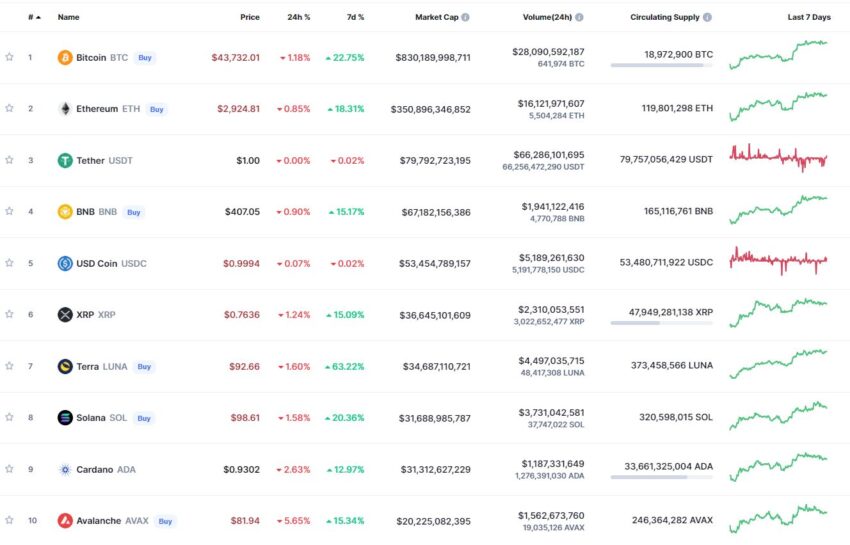This screenshot has width=850, height=545.
Task: Click Buy button next to Avalanche
Action: [x=165, y=521]
